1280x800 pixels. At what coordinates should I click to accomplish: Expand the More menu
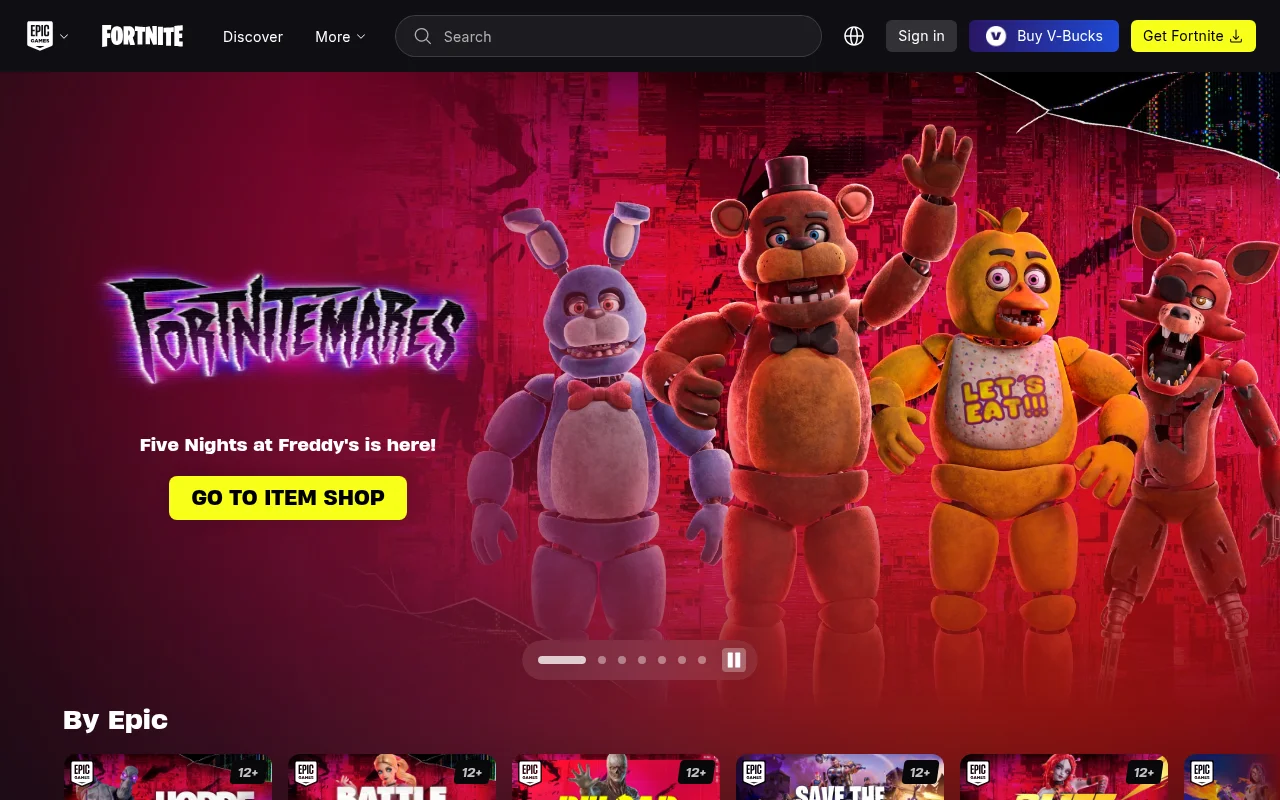(340, 36)
